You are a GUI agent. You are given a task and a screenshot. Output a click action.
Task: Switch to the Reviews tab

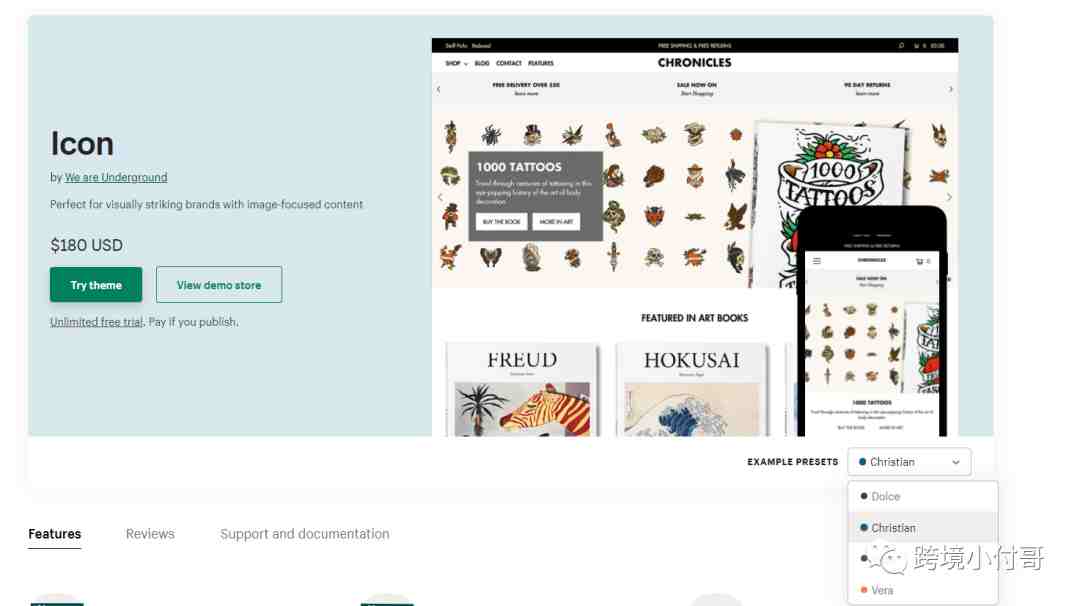pyautogui.click(x=150, y=534)
